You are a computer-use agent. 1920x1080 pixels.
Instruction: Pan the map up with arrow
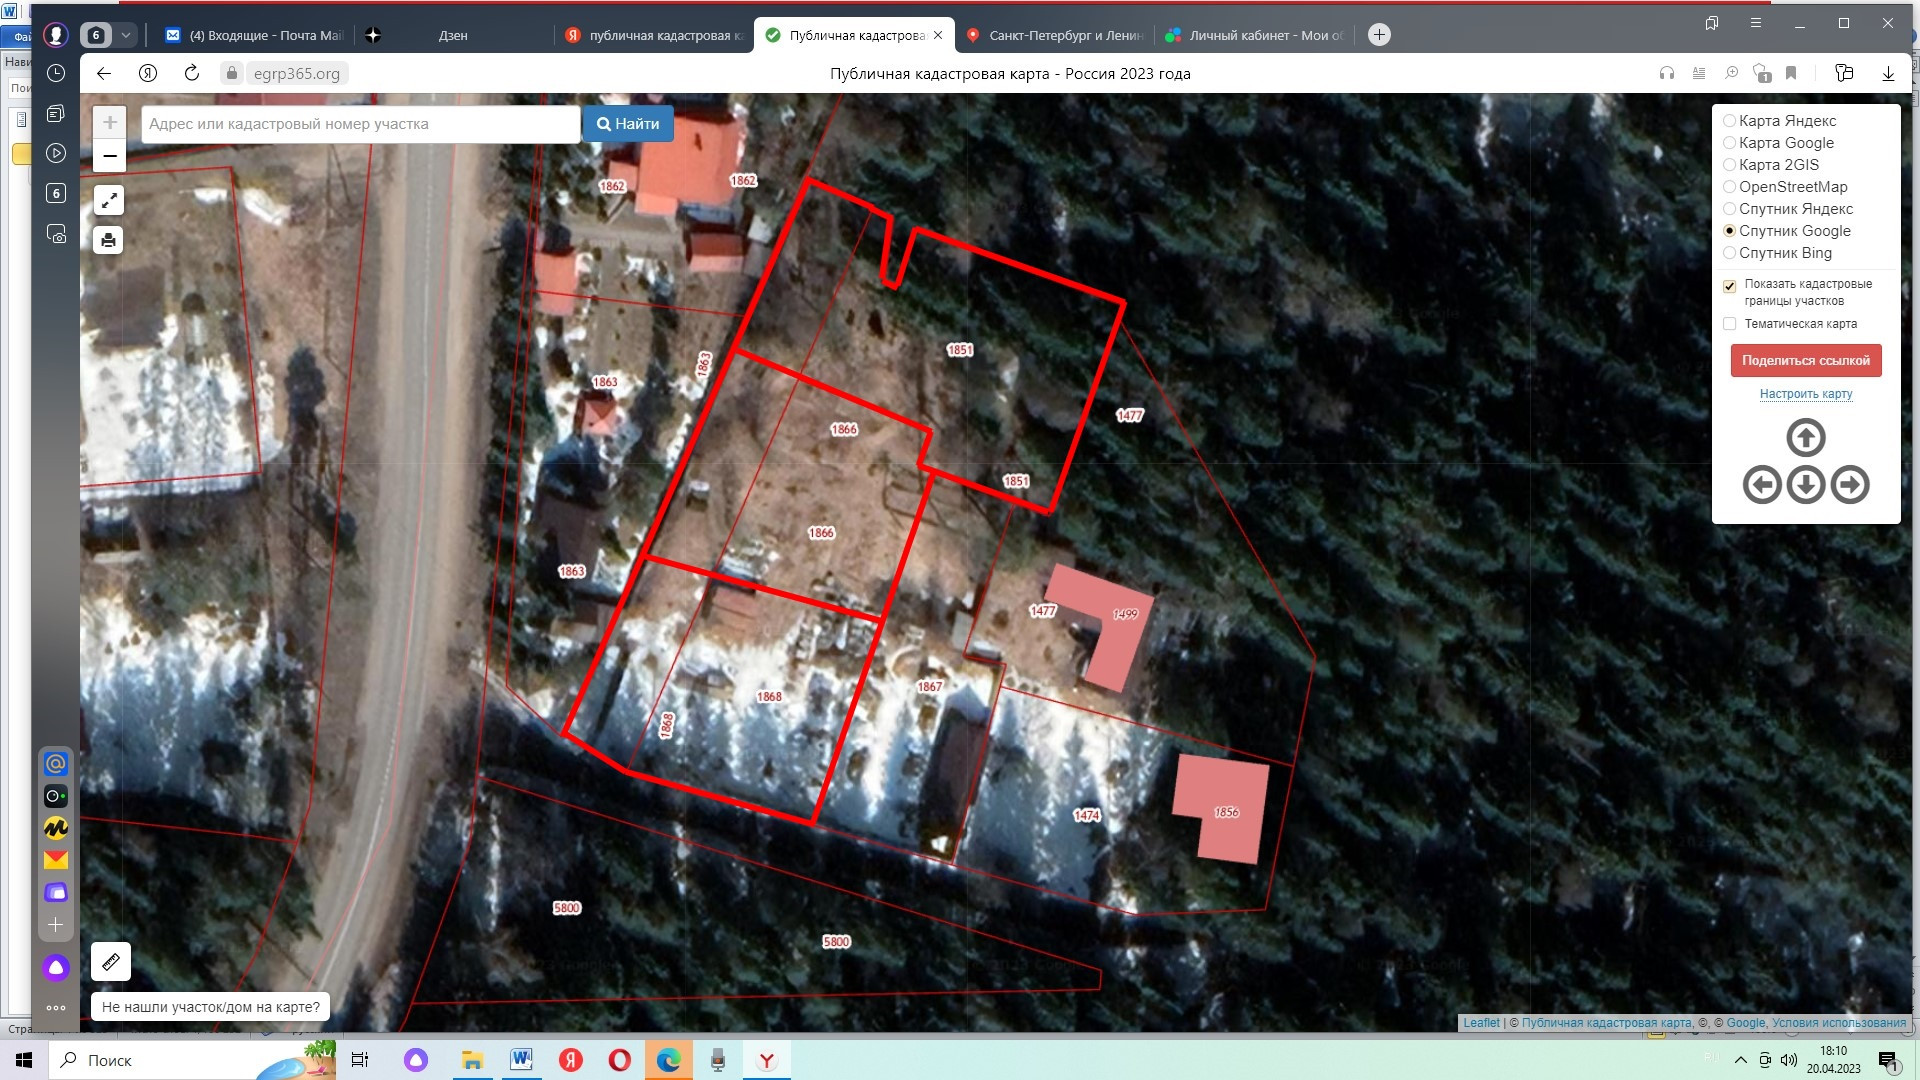pos(1805,438)
